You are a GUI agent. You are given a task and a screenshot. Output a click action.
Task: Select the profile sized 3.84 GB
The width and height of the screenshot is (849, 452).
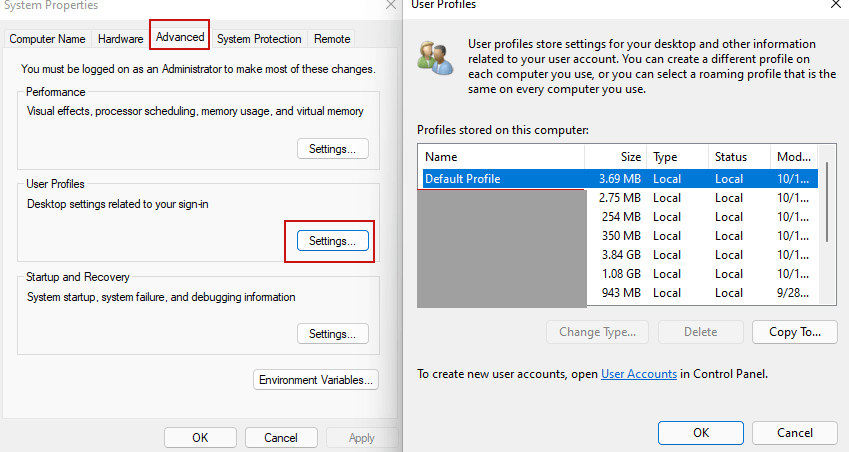point(618,254)
